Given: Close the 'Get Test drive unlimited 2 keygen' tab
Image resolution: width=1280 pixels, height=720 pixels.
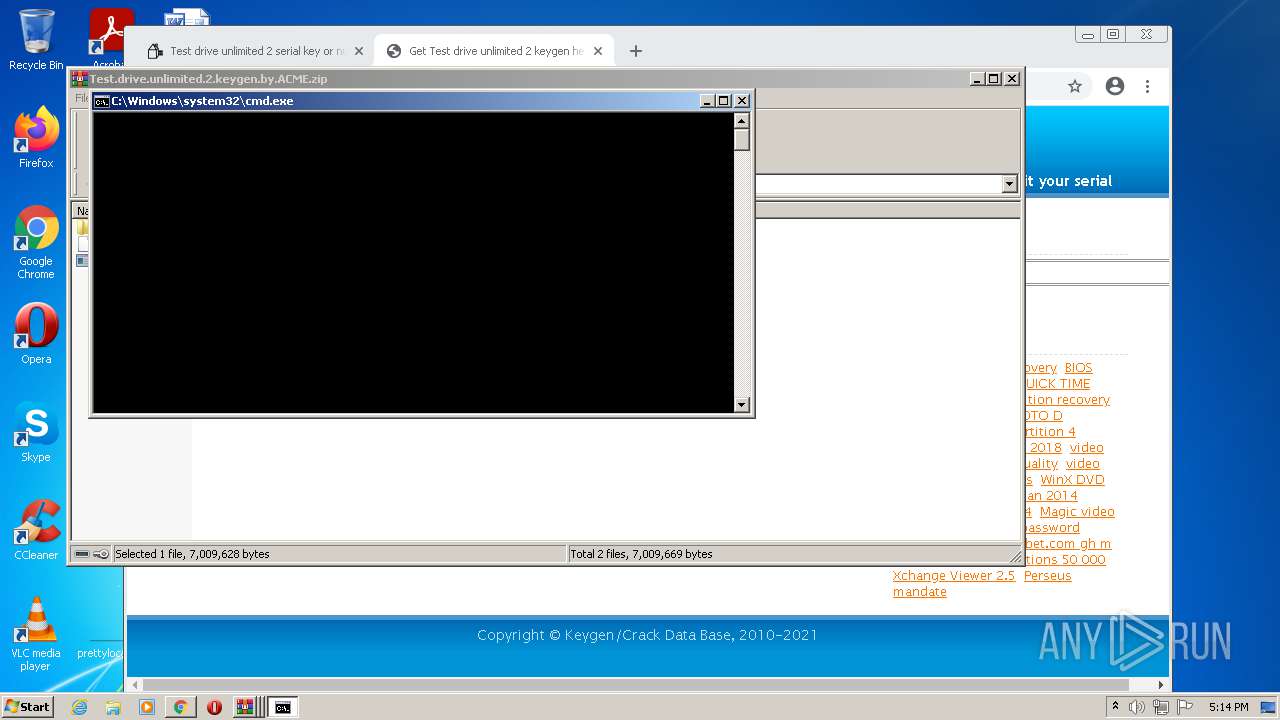Looking at the screenshot, I should 598,51.
